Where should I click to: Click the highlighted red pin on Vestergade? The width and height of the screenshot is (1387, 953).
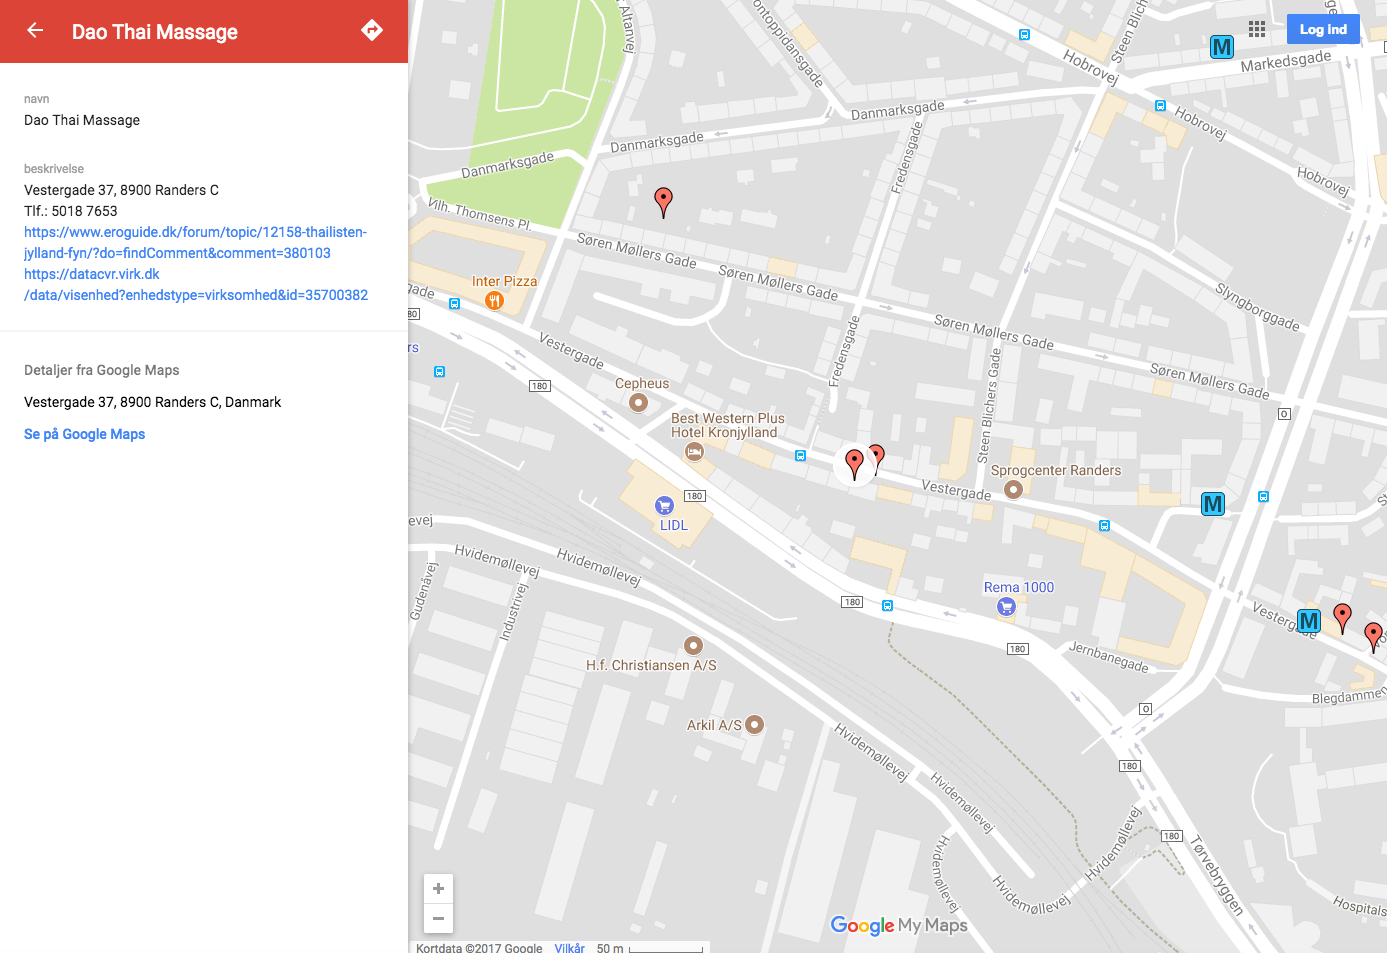pos(854,464)
